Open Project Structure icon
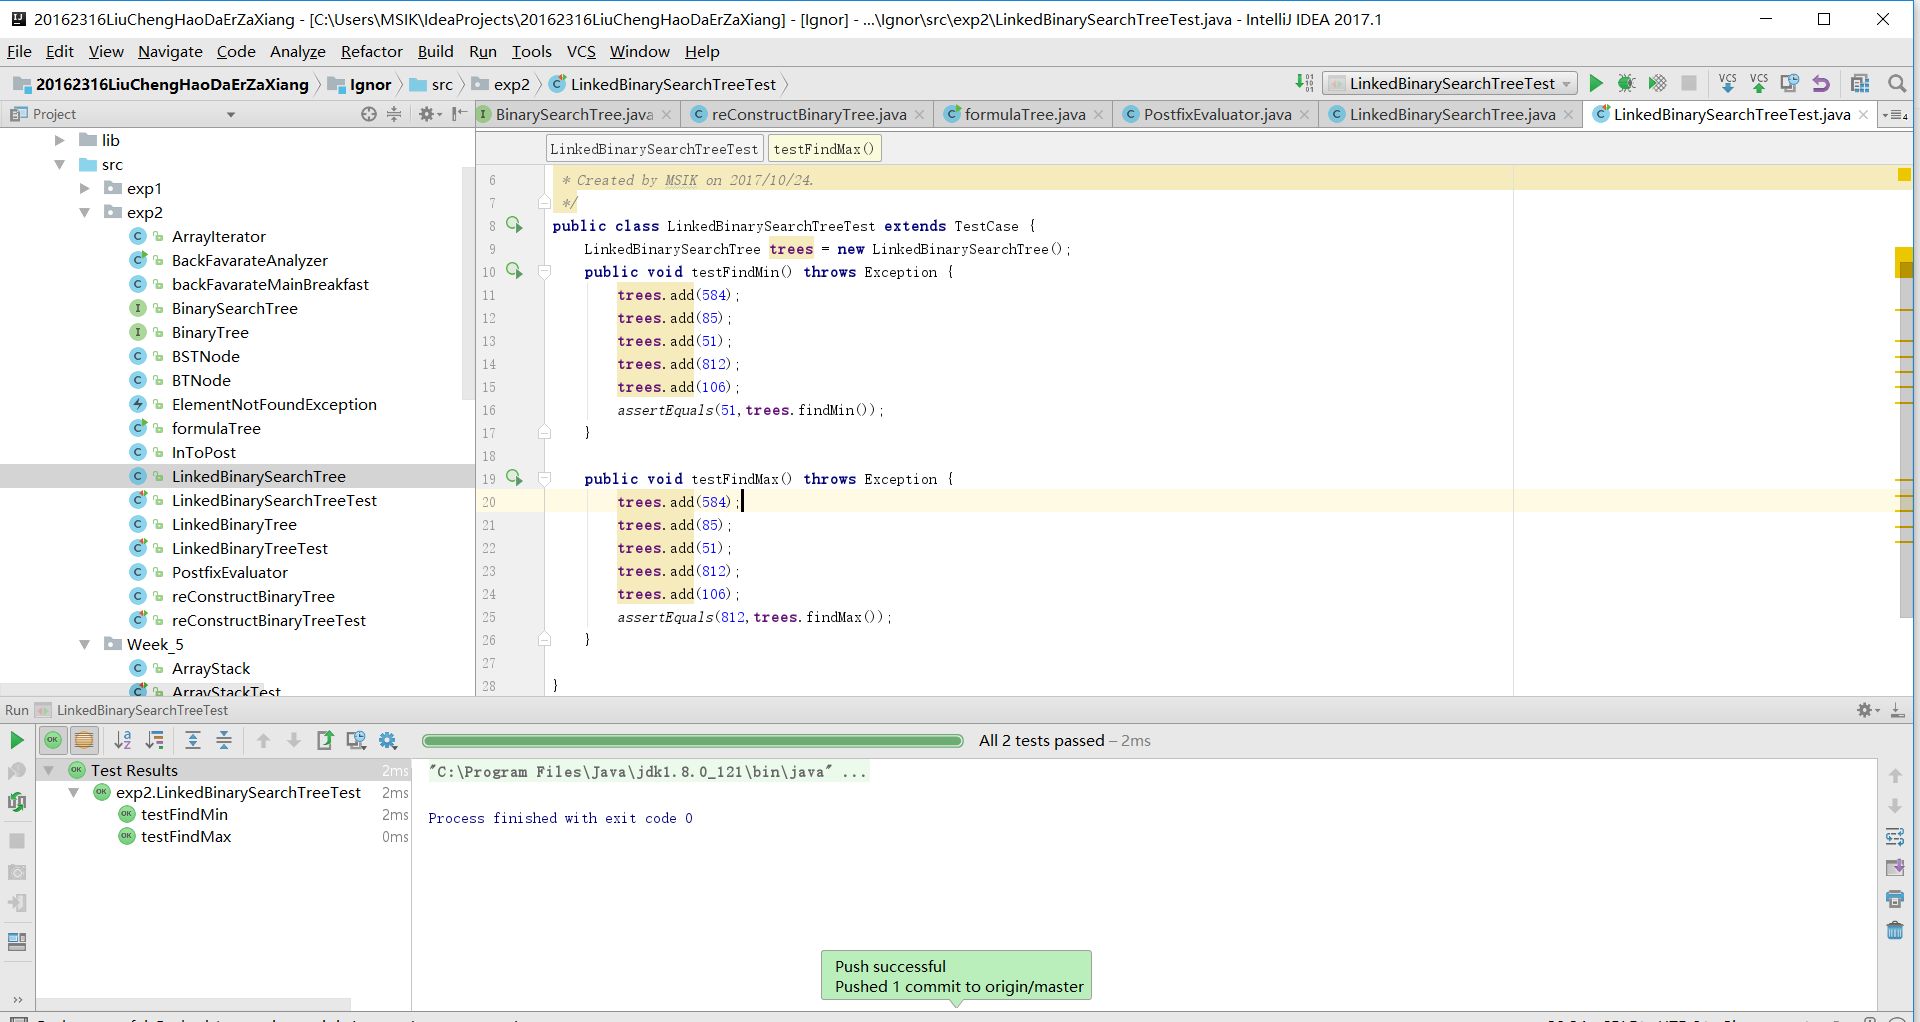1920x1022 pixels. click(1860, 83)
